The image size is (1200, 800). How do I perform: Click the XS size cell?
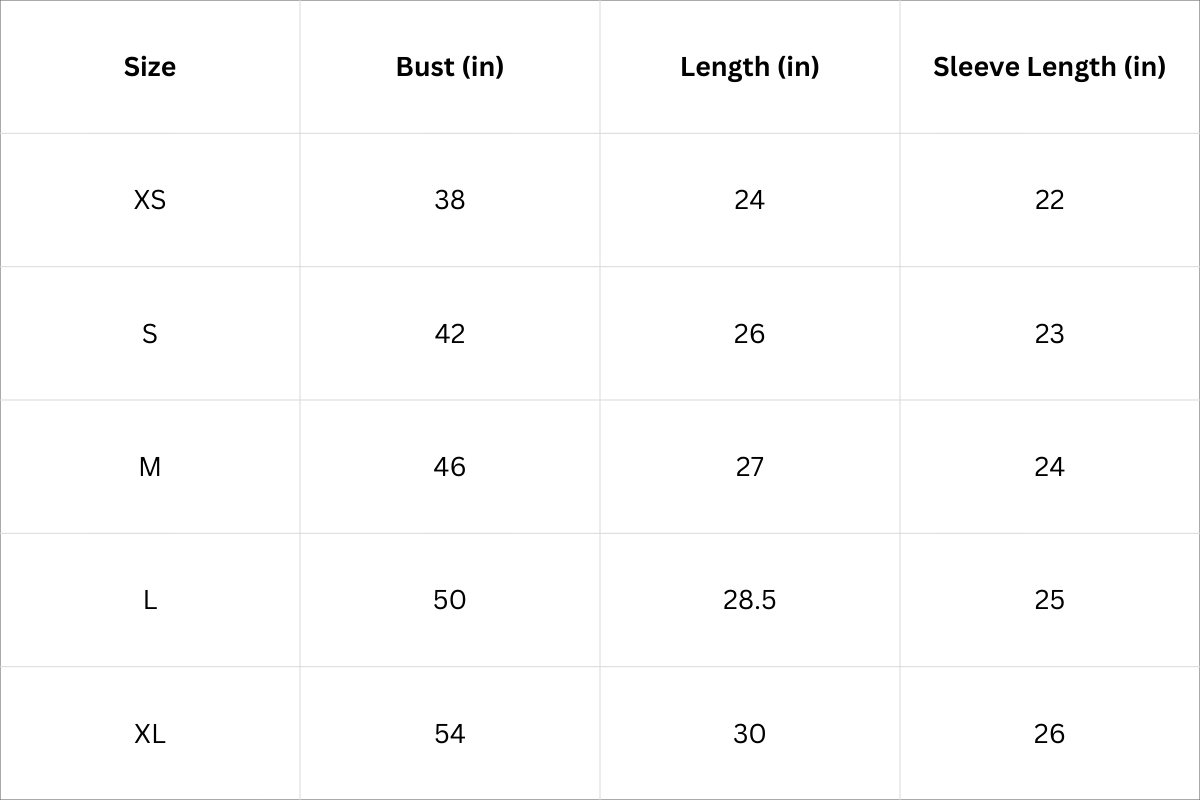(150, 200)
